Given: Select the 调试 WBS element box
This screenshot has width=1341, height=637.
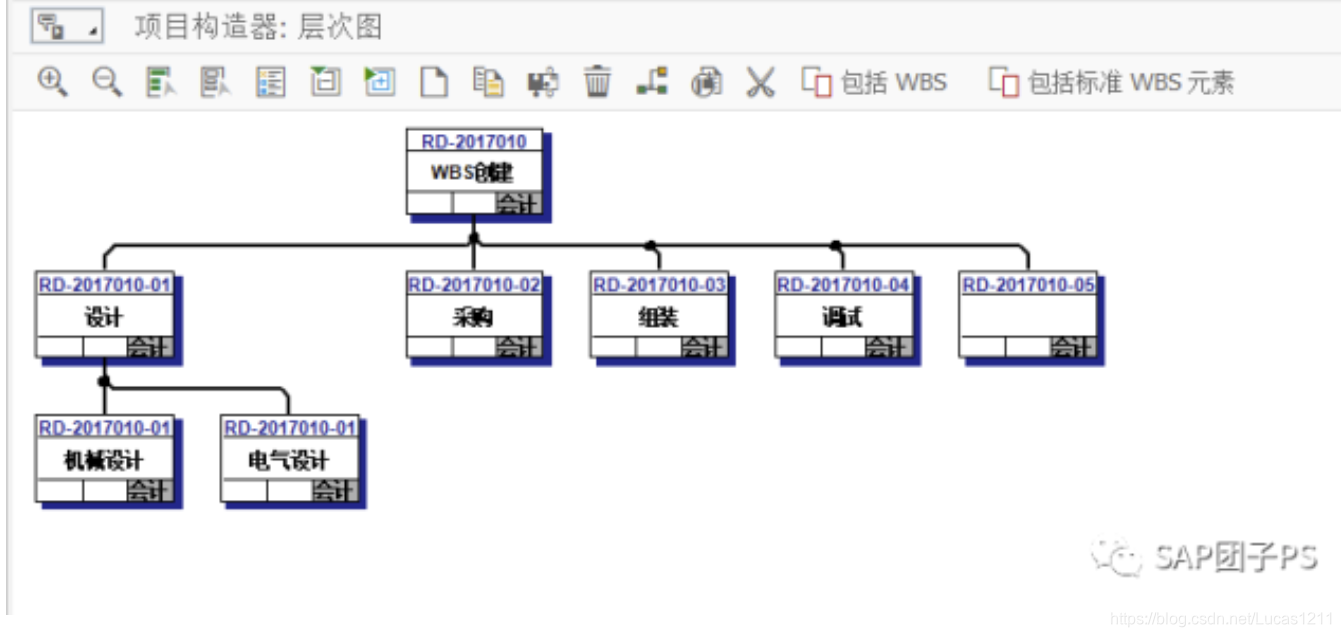Looking at the screenshot, I should 844,315.
